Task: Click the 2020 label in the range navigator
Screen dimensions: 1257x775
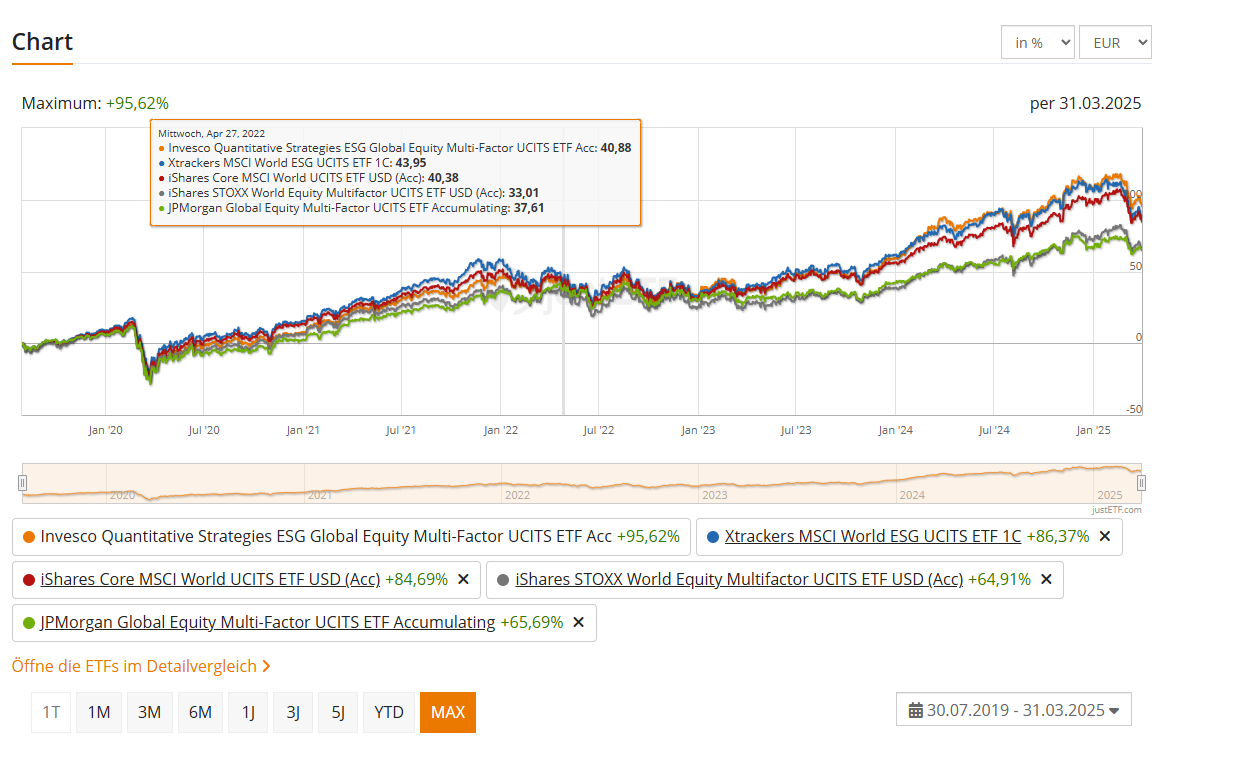Action: (122, 495)
